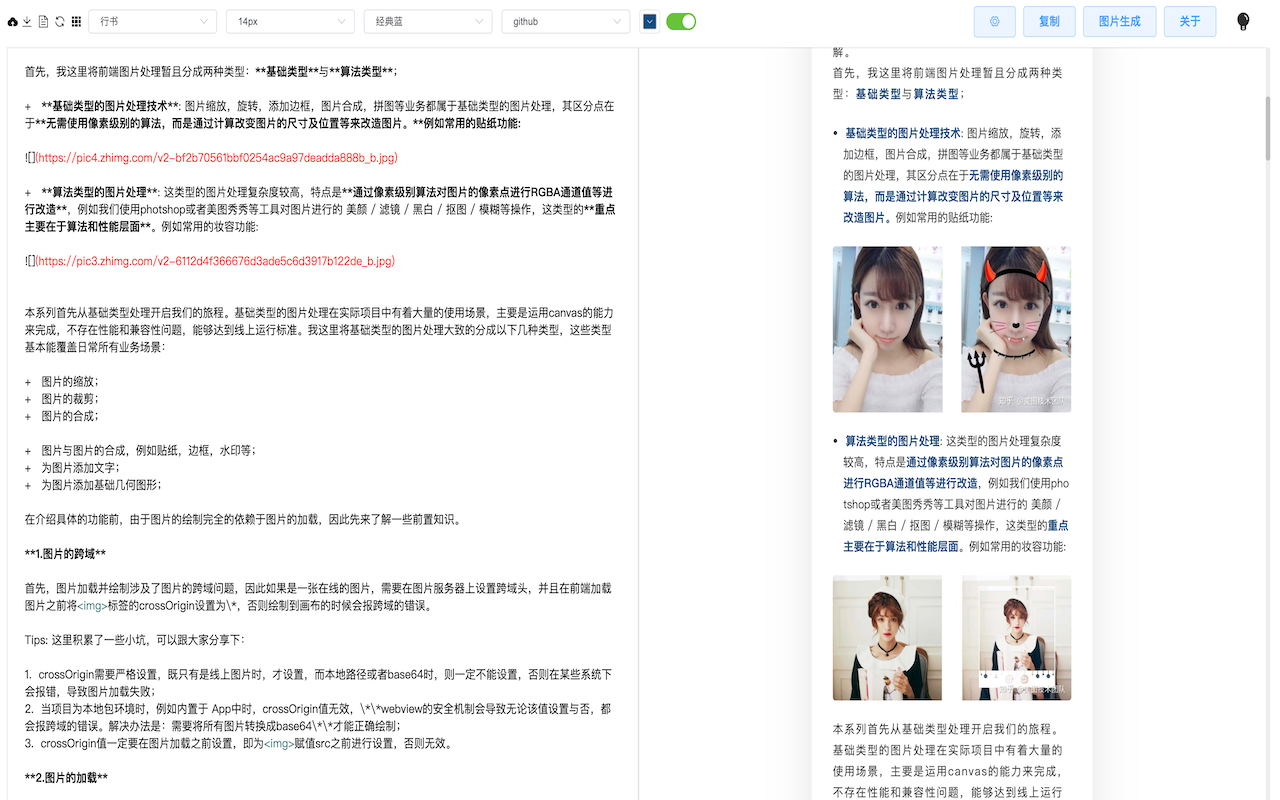Click the download icon next to the cloud icon
This screenshot has width=1280, height=800.
pos(27,21)
